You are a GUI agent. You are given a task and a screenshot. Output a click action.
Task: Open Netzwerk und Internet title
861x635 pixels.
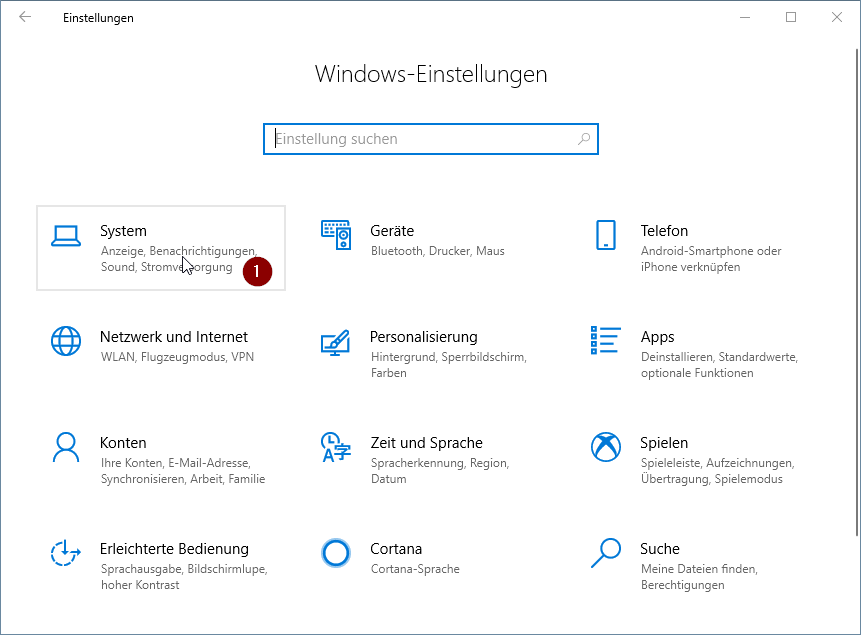point(174,337)
